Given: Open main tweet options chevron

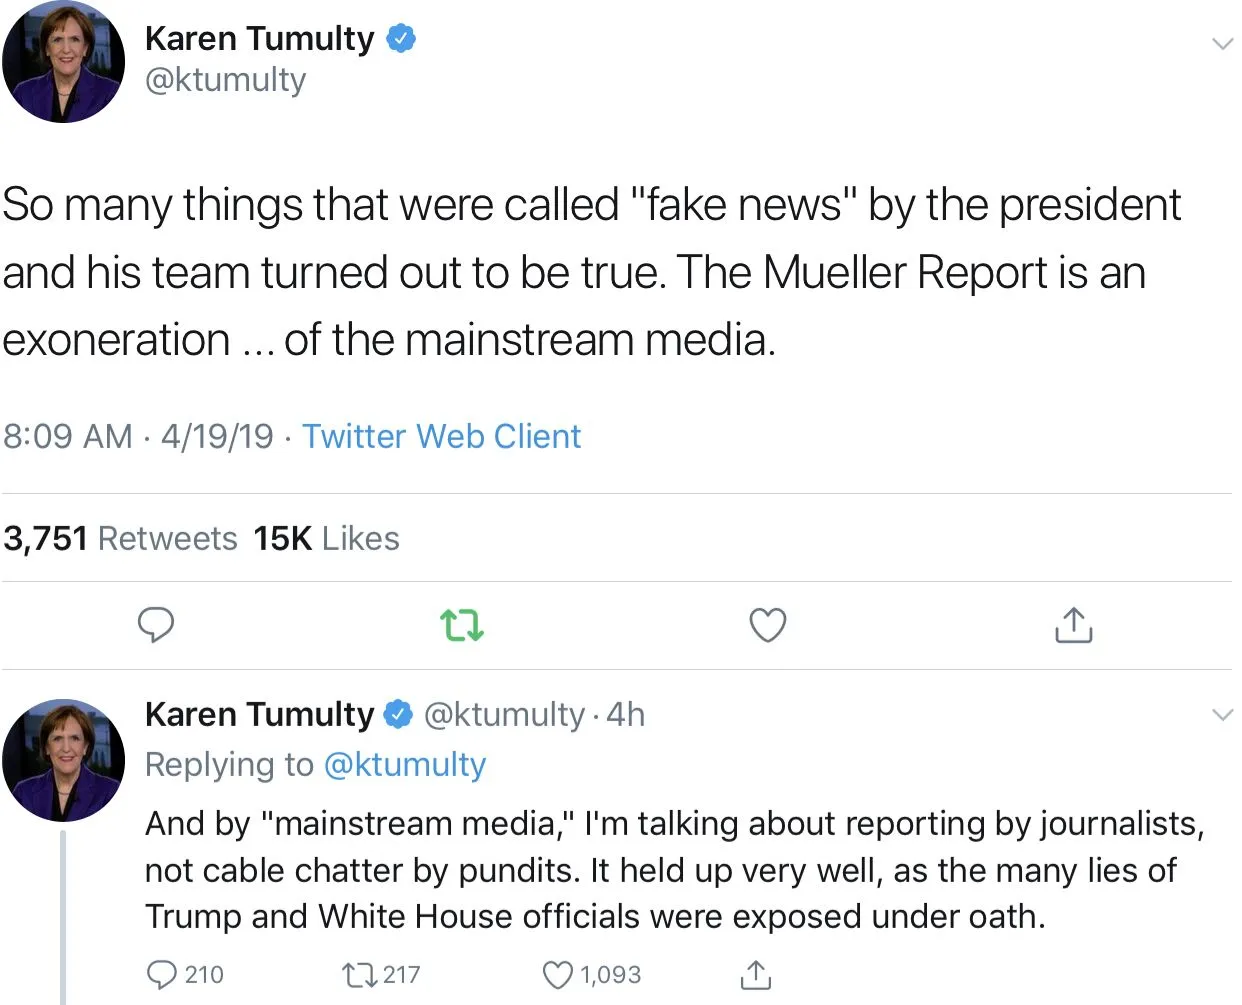Looking at the screenshot, I should (1222, 44).
